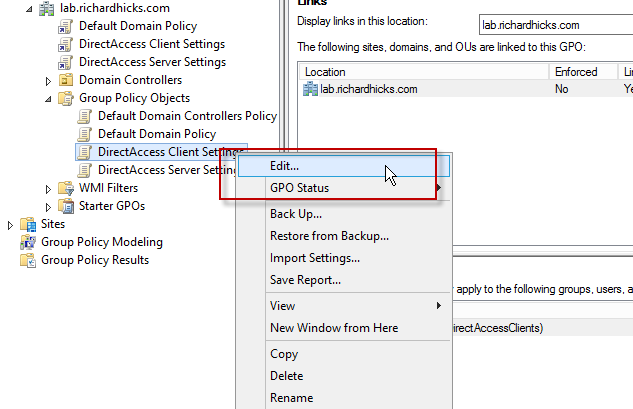The width and height of the screenshot is (633, 409).
Task: Expand the WMI Filters tree node
Action: point(48,188)
